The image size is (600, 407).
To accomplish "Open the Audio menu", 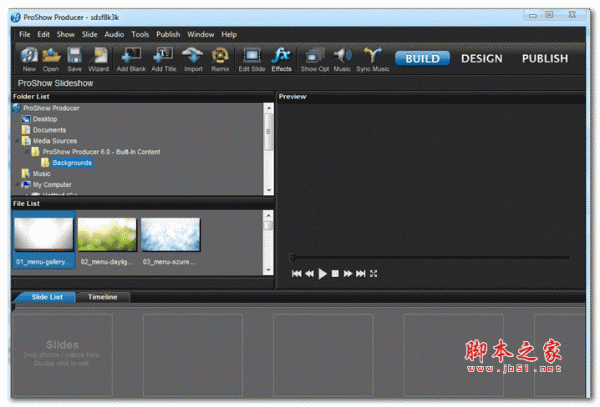I will [x=114, y=34].
